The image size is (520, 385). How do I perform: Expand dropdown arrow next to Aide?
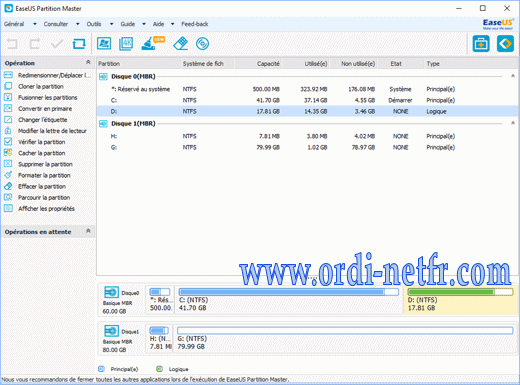(x=172, y=24)
